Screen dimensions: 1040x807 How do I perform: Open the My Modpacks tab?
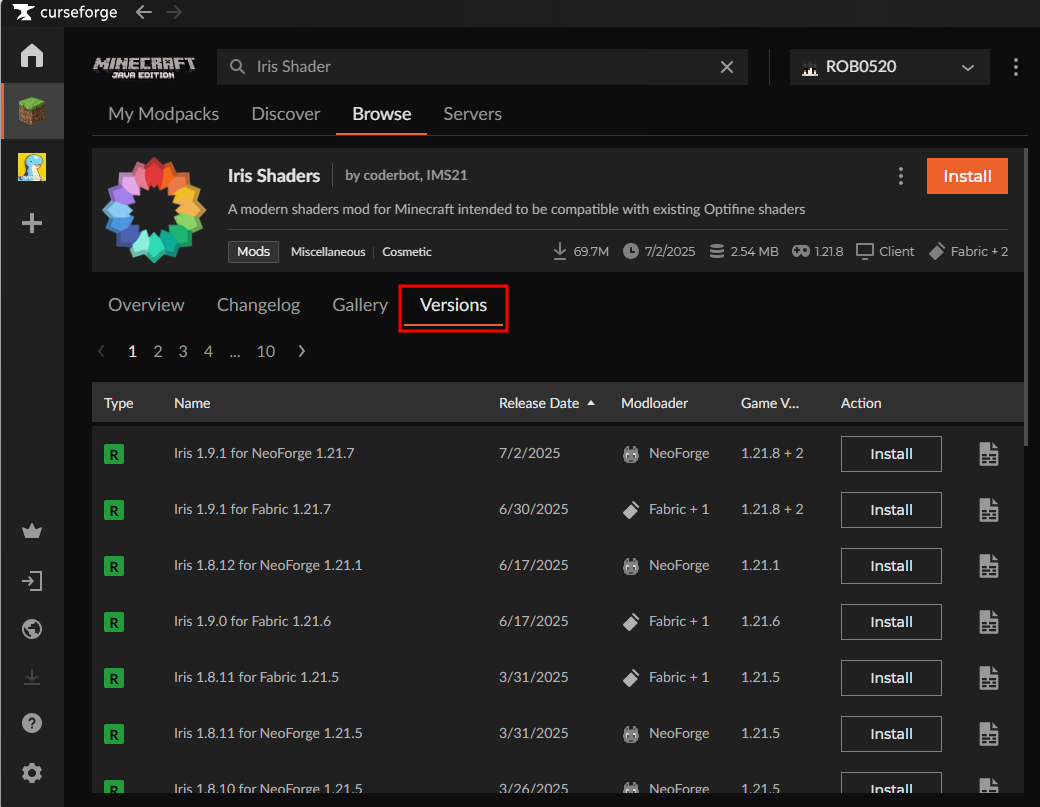163,114
